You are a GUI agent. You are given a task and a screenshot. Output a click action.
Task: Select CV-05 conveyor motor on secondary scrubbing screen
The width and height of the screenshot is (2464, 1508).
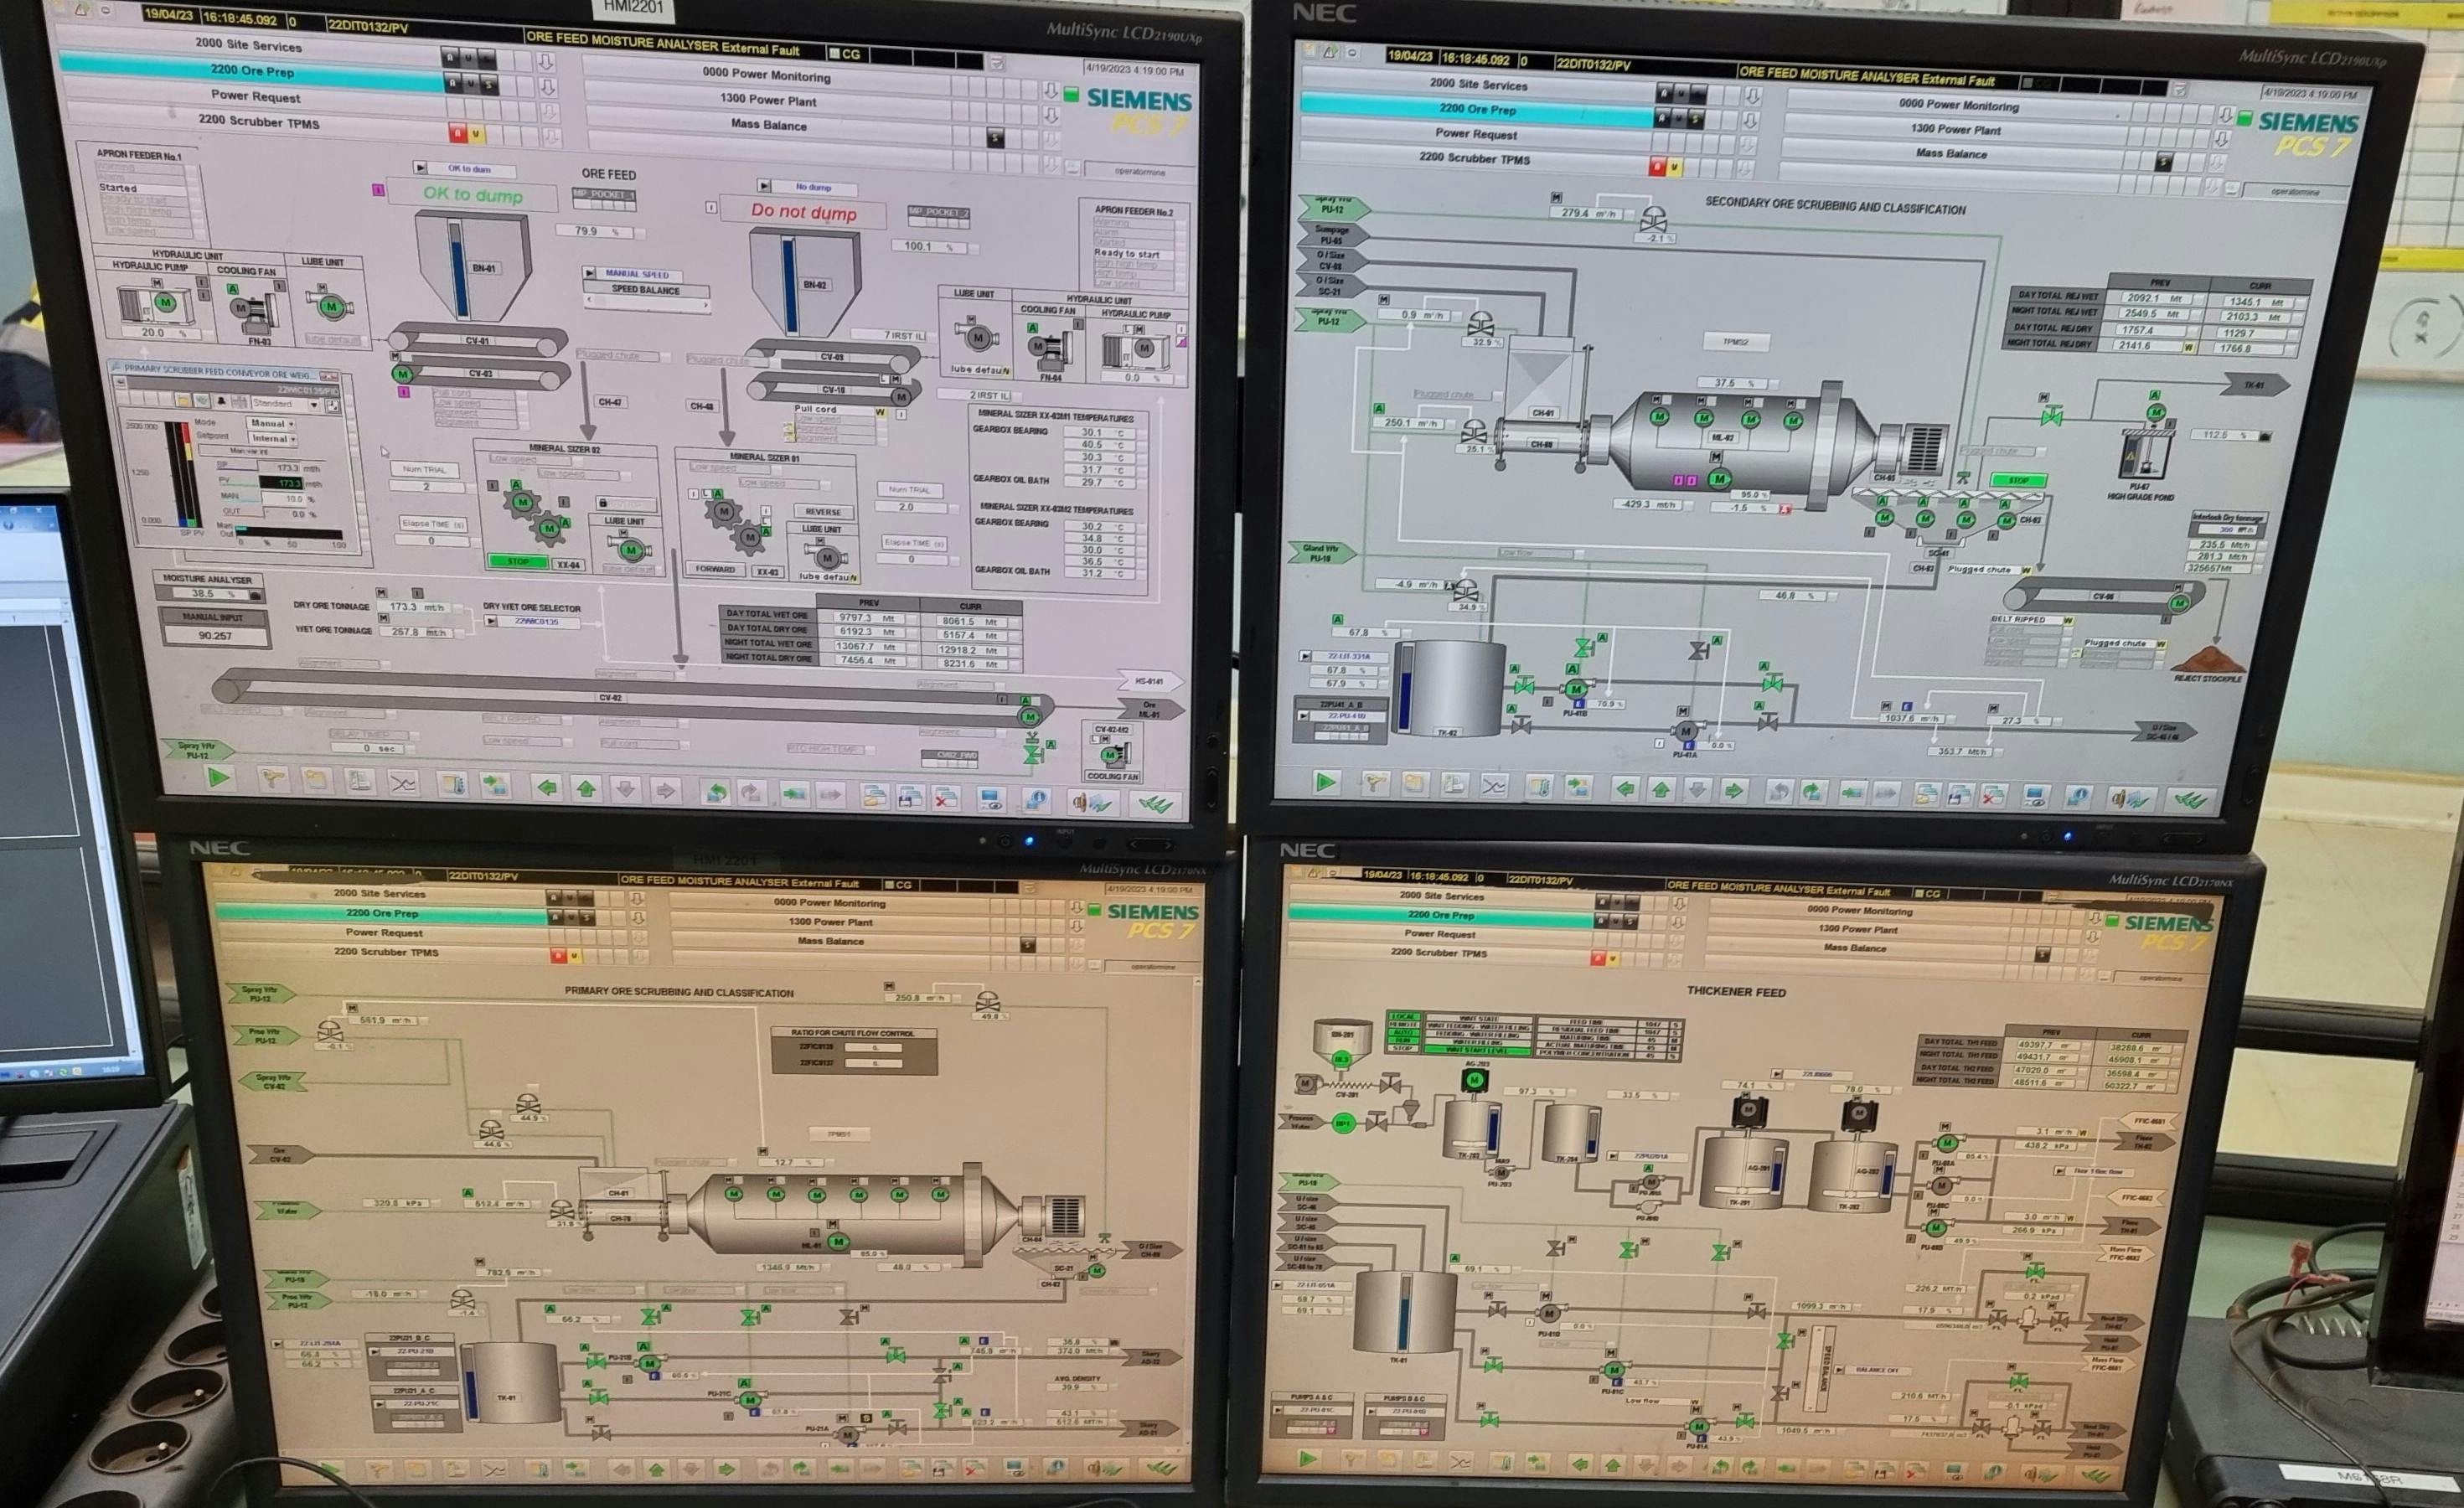(2179, 603)
